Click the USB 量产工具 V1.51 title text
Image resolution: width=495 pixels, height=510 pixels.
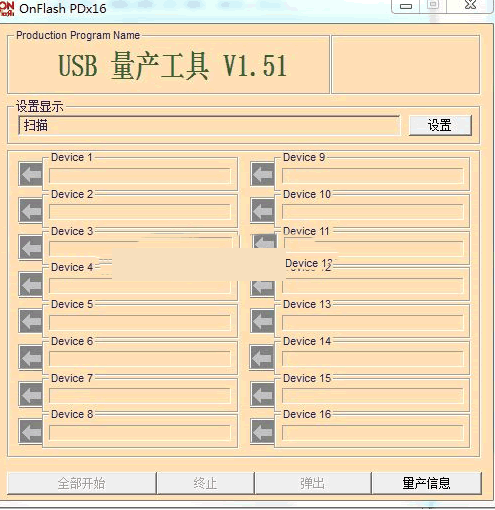(x=173, y=66)
